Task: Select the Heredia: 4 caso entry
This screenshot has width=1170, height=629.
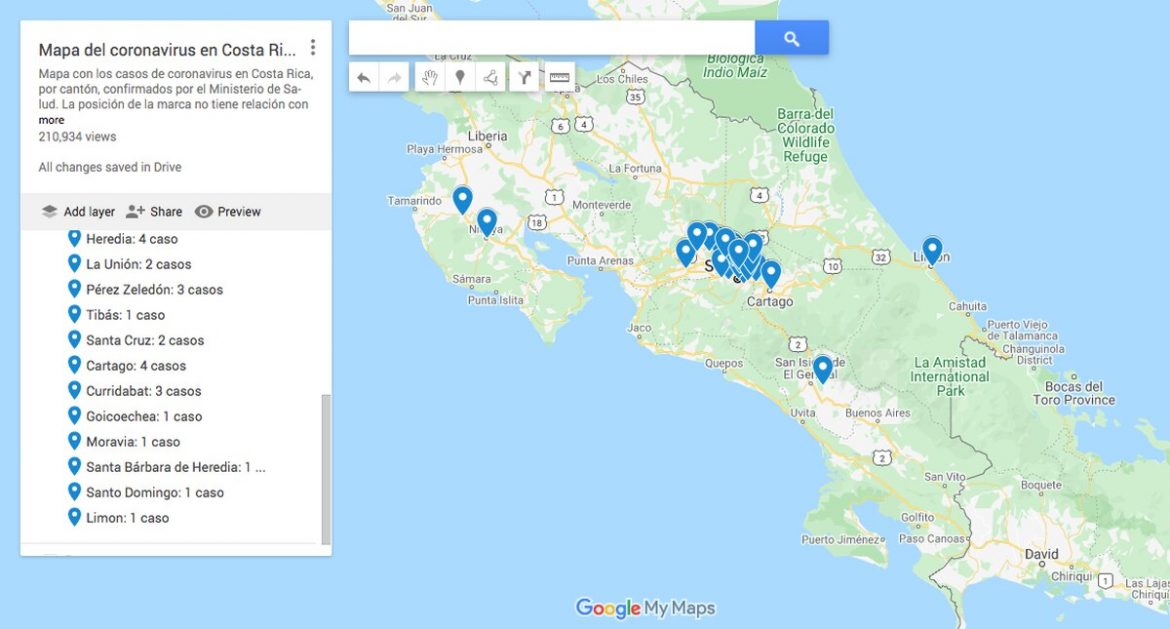Action: click(x=131, y=238)
